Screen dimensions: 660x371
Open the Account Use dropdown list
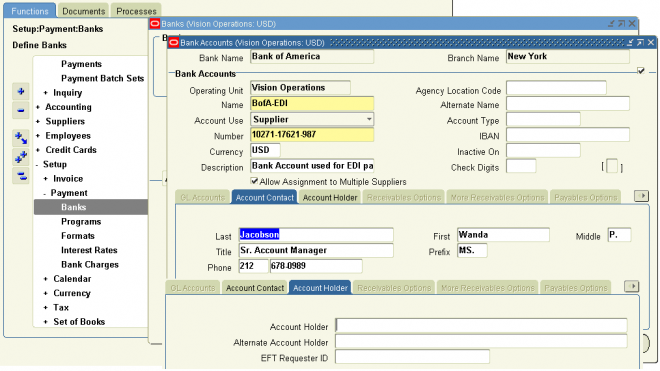[369, 119]
